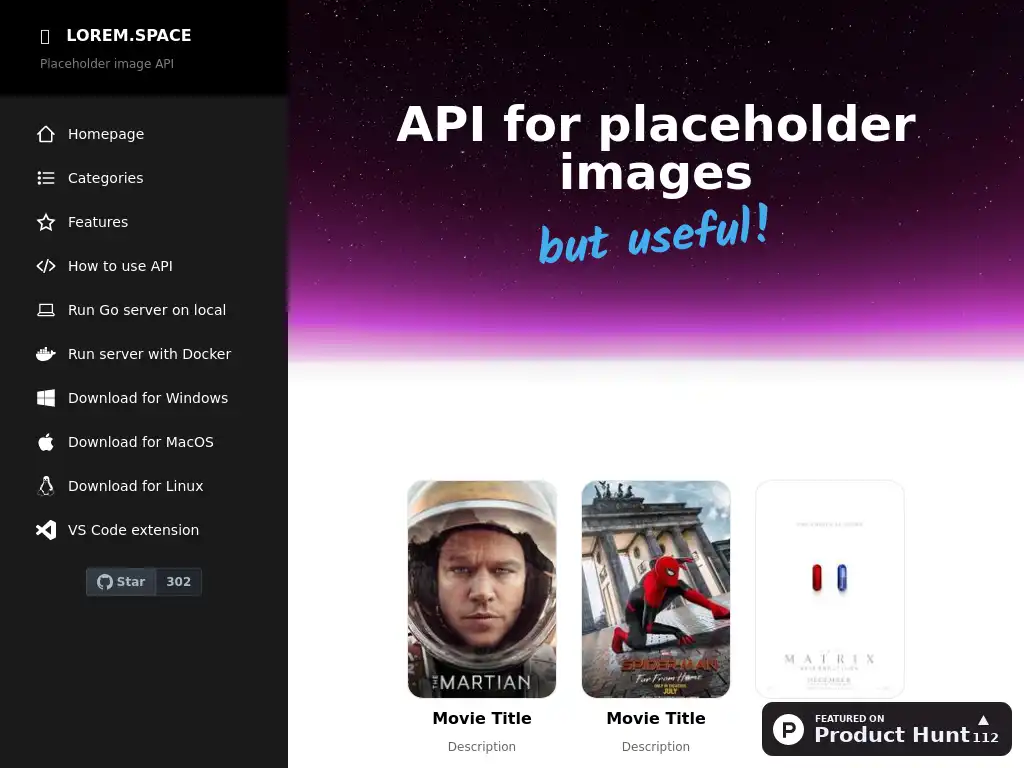Click the LOREM.SPACE site title
This screenshot has height=768, width=1024.
[x=129, y=35]
